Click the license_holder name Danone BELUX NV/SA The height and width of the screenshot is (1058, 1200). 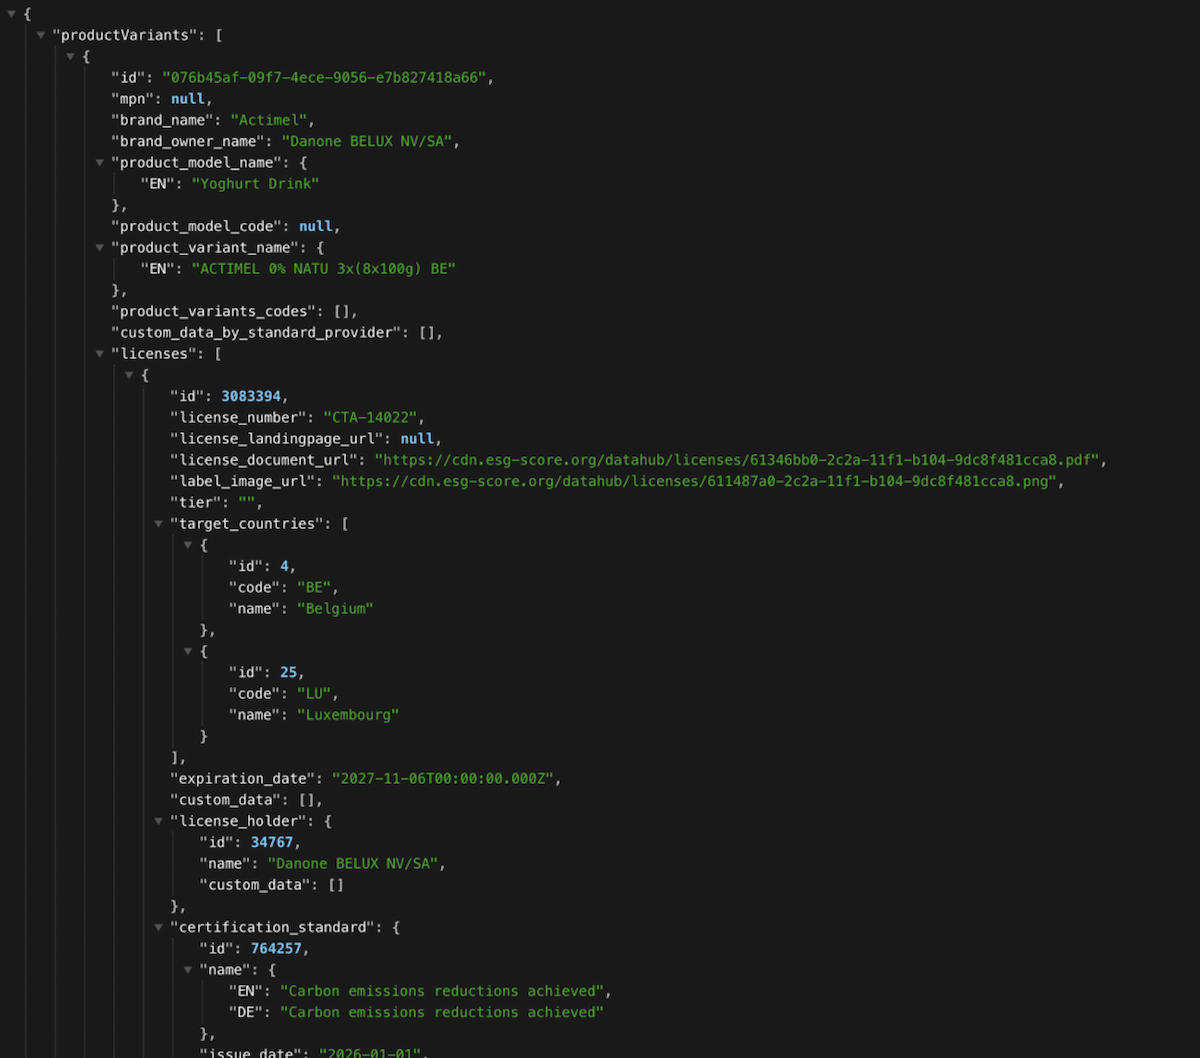coord(352,863)
